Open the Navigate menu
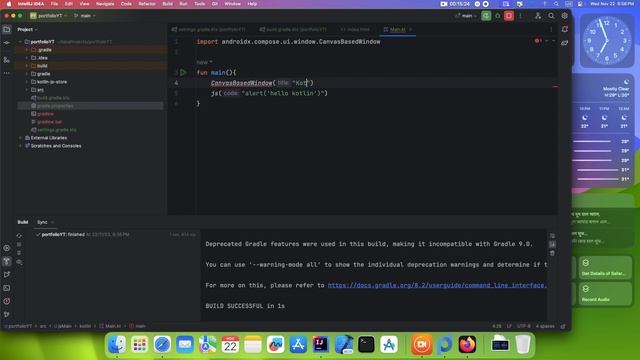Image resolution: width=640 pixels, height=360 pixels. (105, 4)
